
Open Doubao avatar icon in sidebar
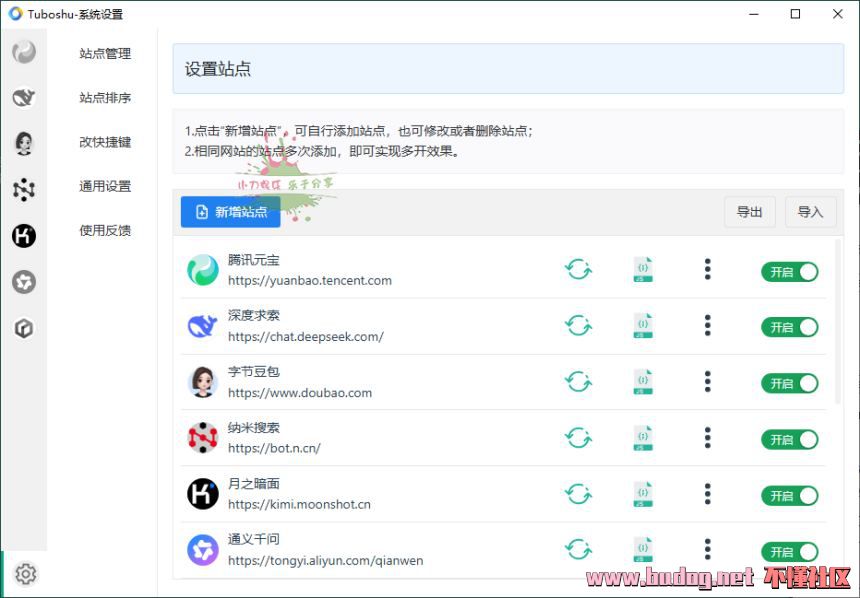[24, 143]
